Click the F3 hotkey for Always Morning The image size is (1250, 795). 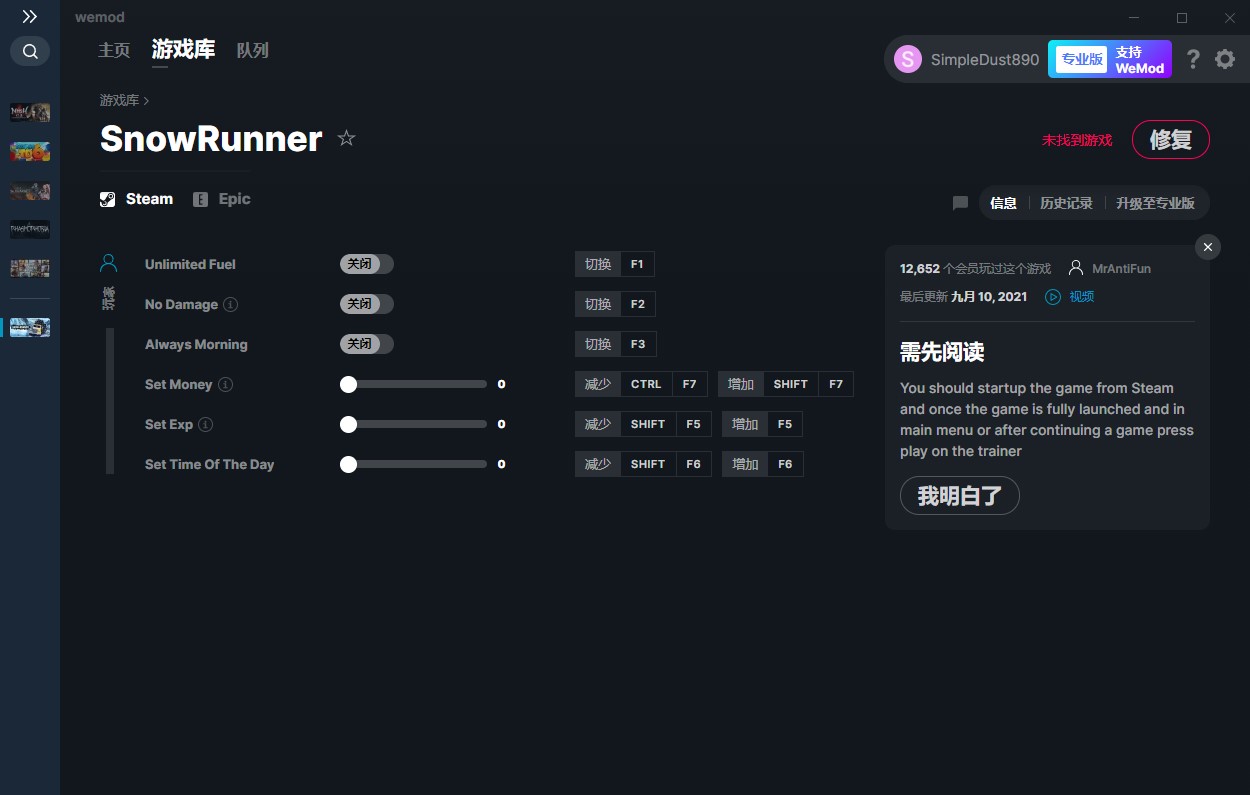[x=638, y=344]
